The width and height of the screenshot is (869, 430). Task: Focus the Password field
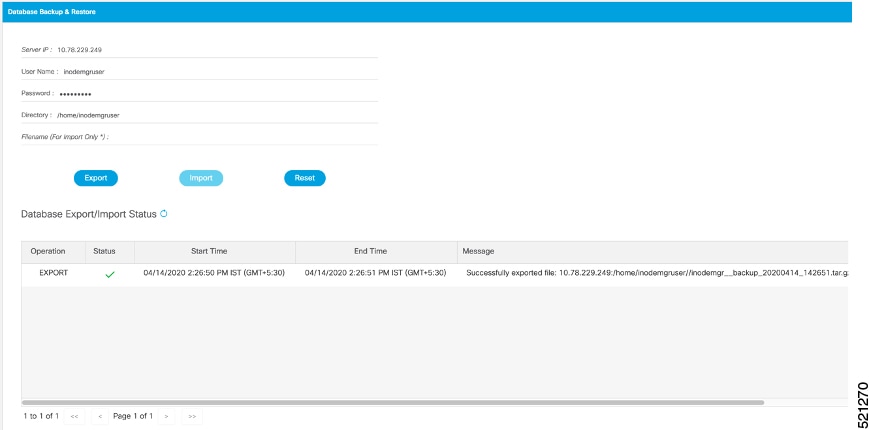[200, 93]
